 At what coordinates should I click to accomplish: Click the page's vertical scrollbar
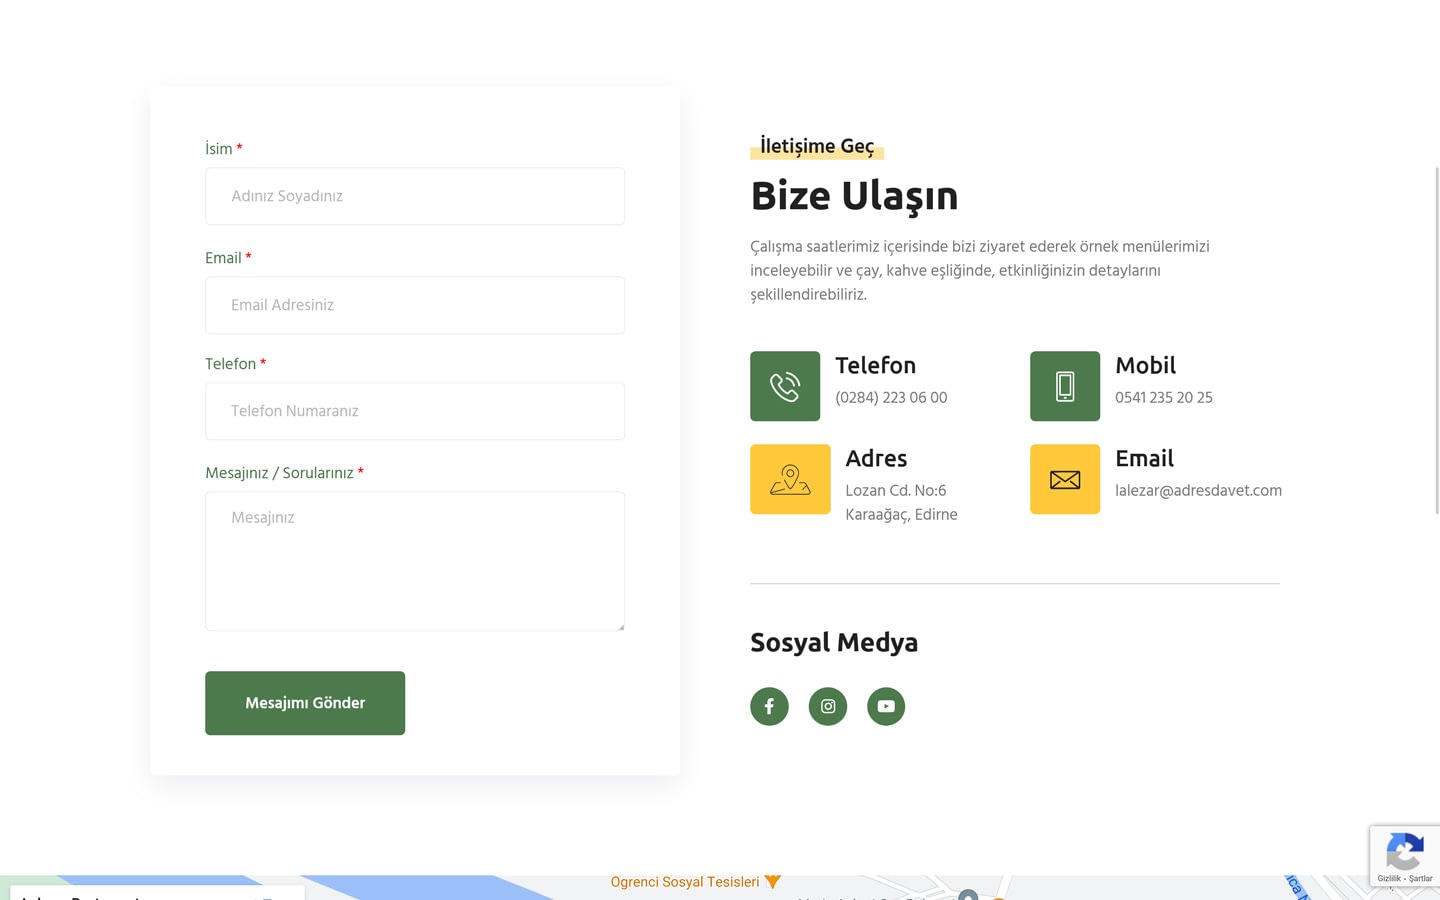[1437, 340]
